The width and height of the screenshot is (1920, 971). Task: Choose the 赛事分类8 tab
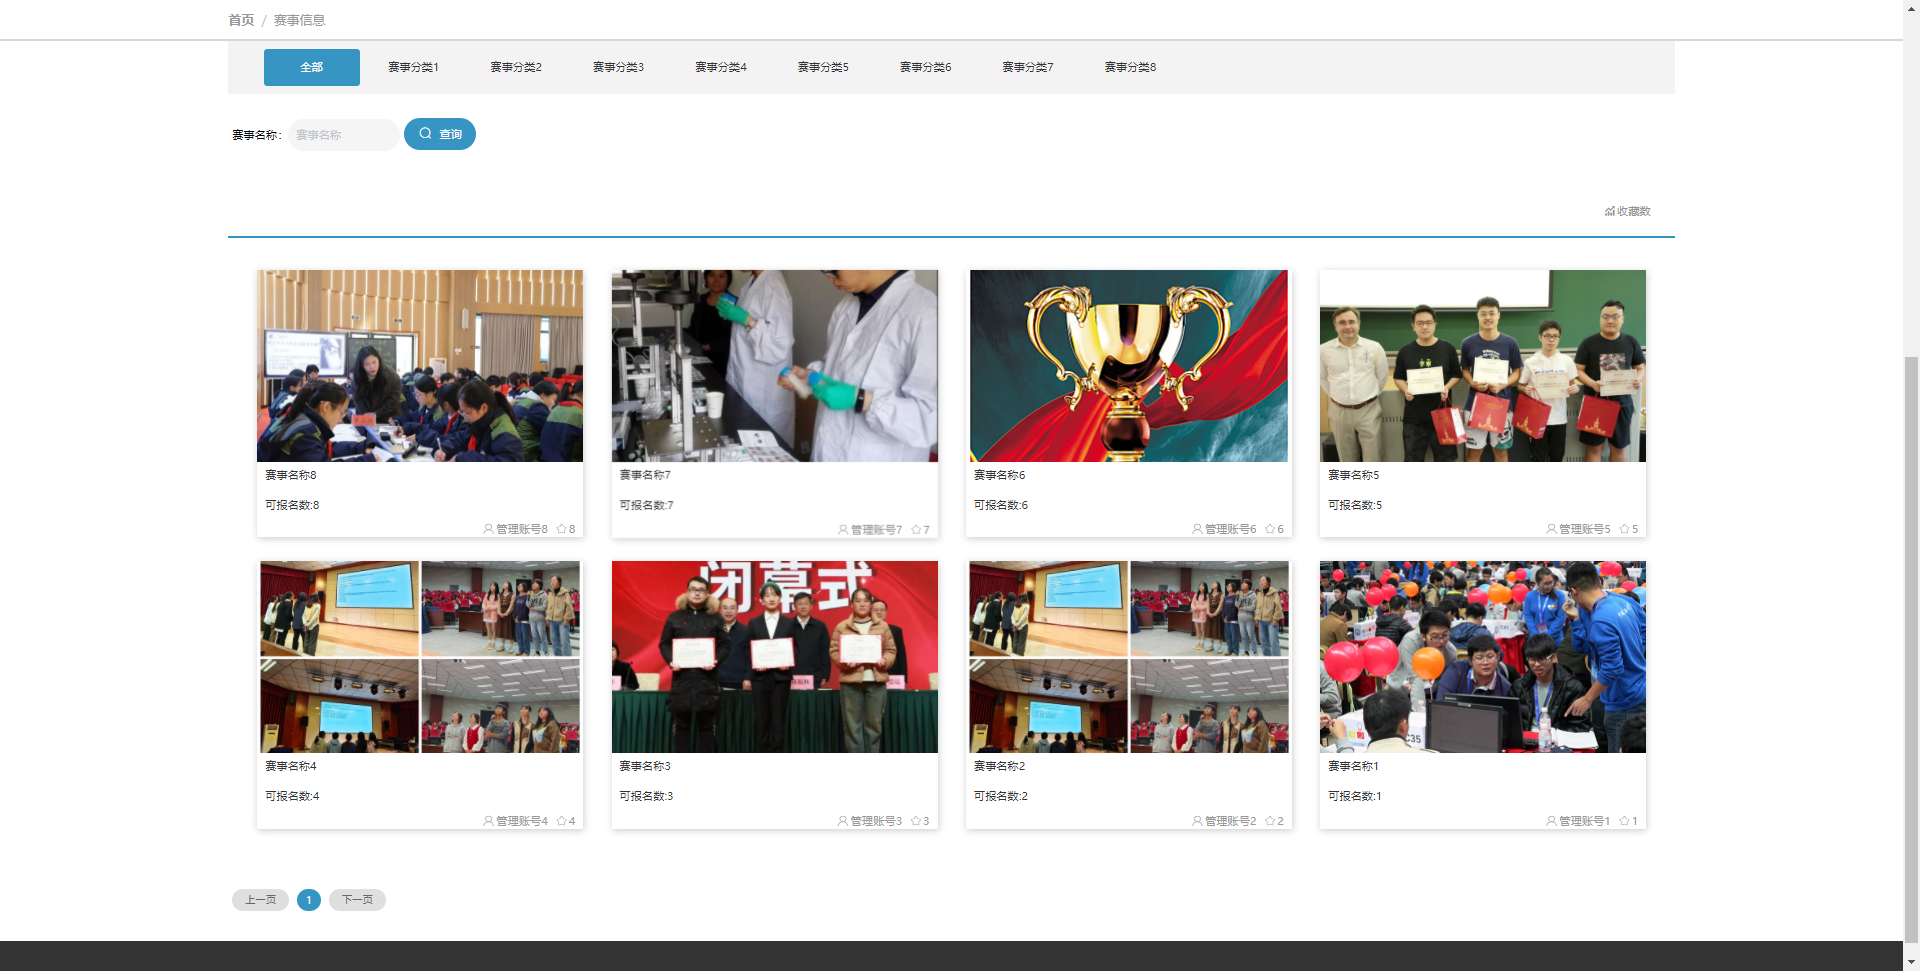(1130, 67)
